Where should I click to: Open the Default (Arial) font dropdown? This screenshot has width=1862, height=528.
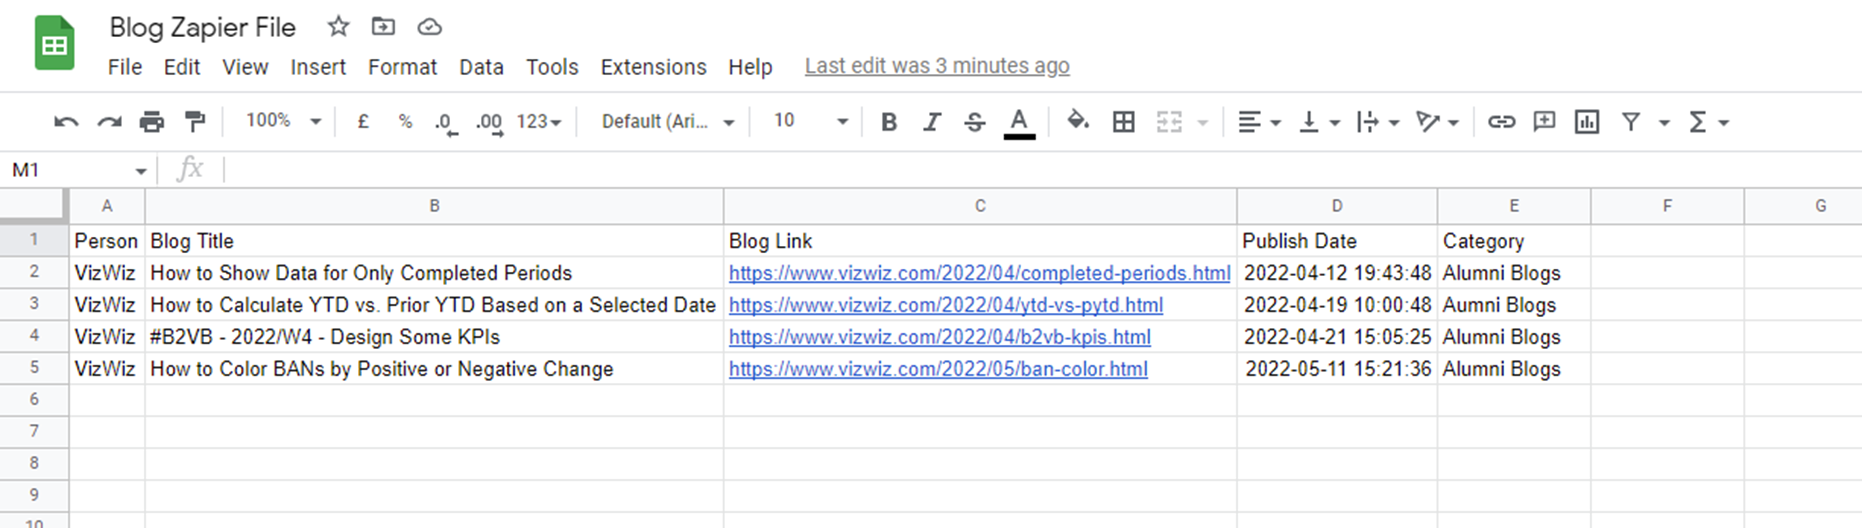click(x=668, y=122)
